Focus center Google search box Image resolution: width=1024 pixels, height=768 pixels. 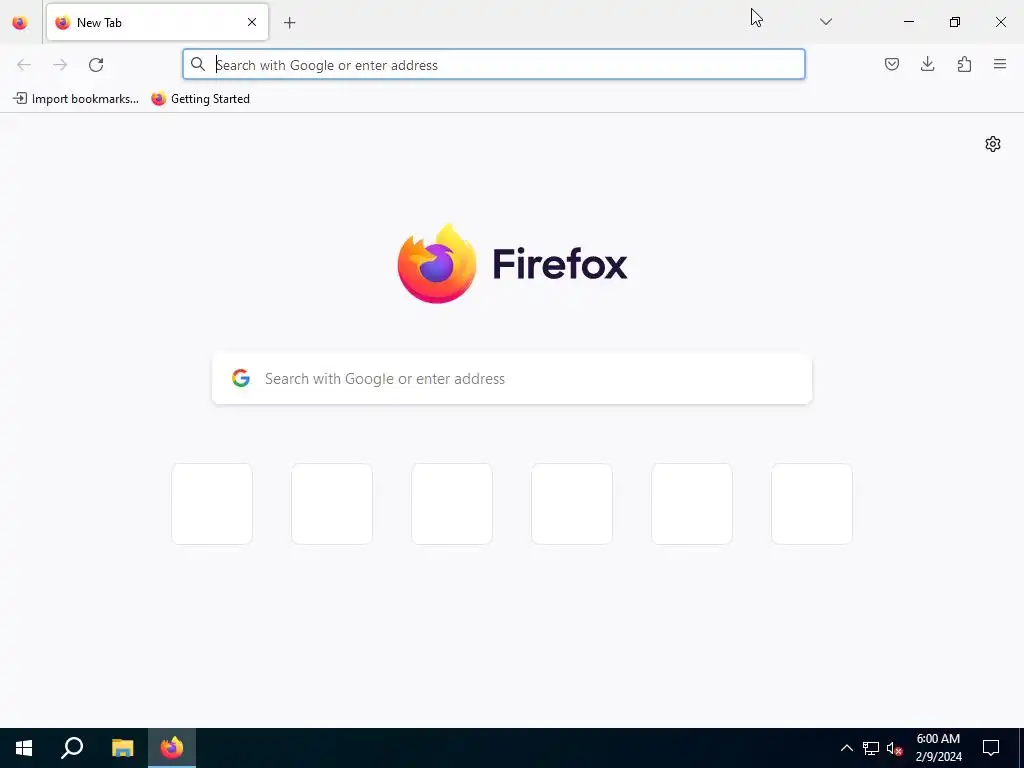tap(512, 379)
